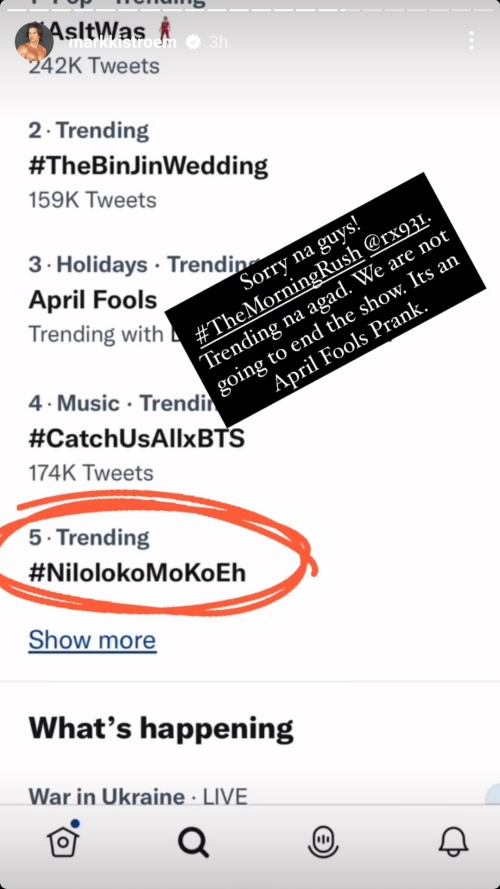The width and height of the screenshot is (500, 889).
Task: Open the #TheBinJinWedding trend
Action: (148, 166)
